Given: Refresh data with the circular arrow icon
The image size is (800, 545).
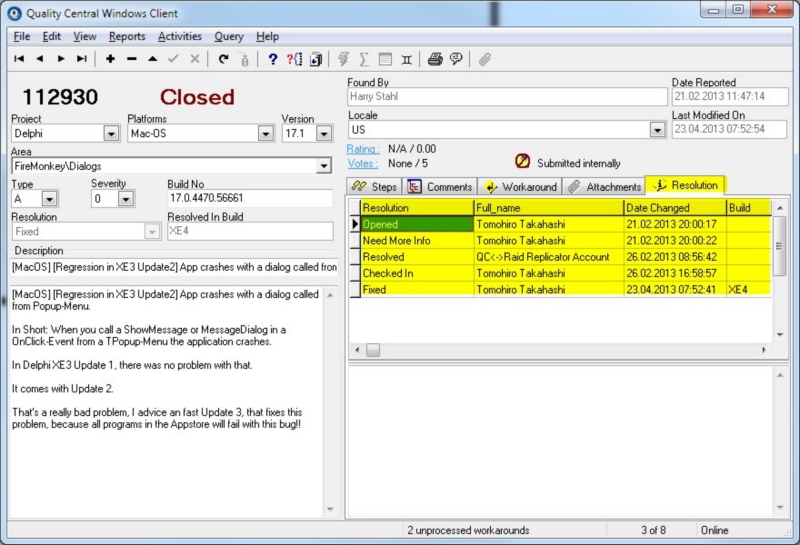Looking at the screenshot, I should (223, 59).
